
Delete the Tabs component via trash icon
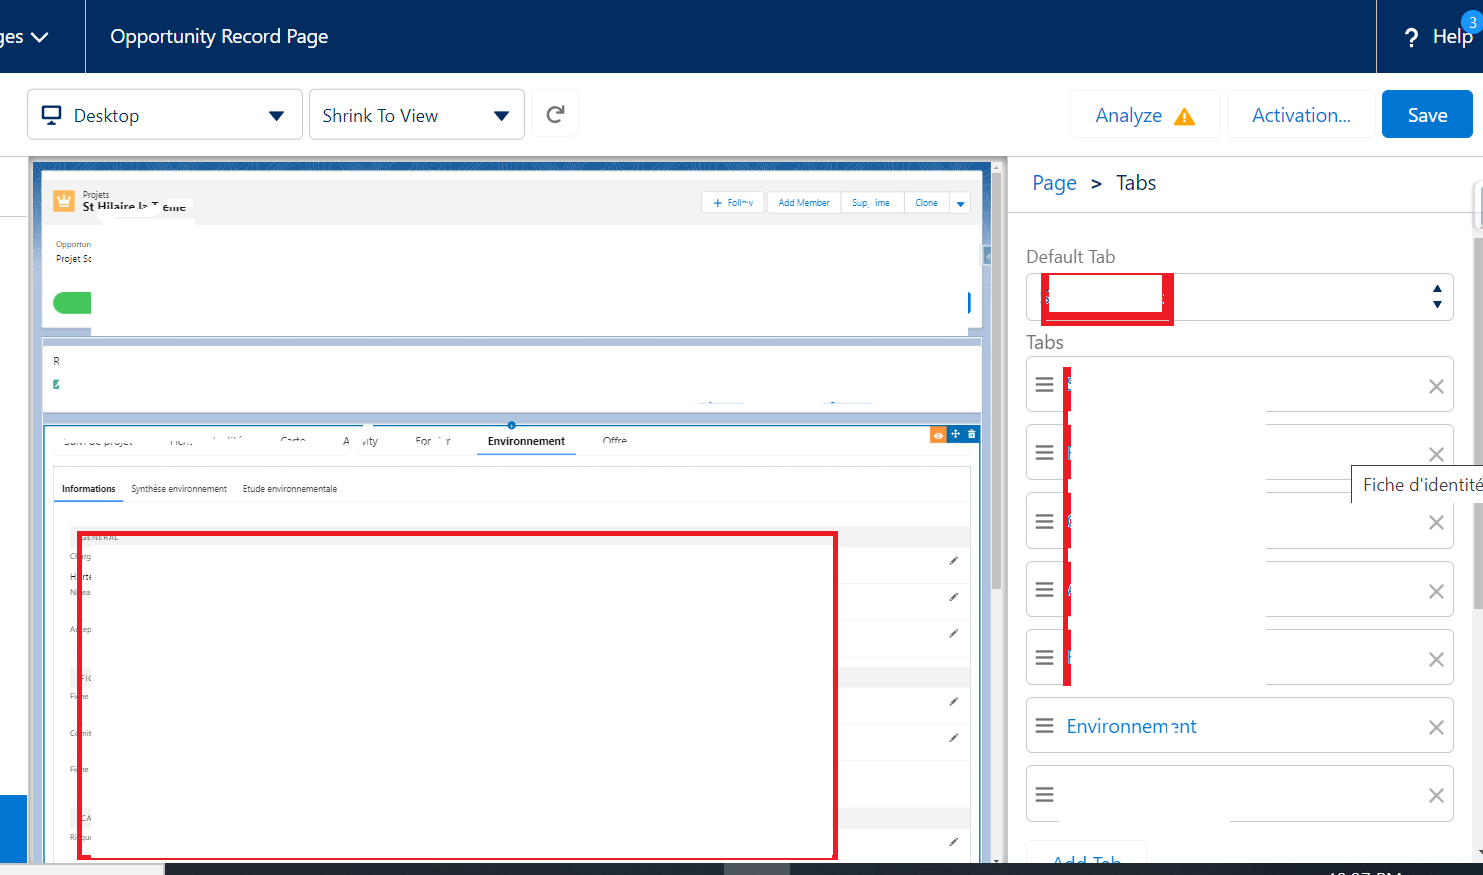pos(971,434)
